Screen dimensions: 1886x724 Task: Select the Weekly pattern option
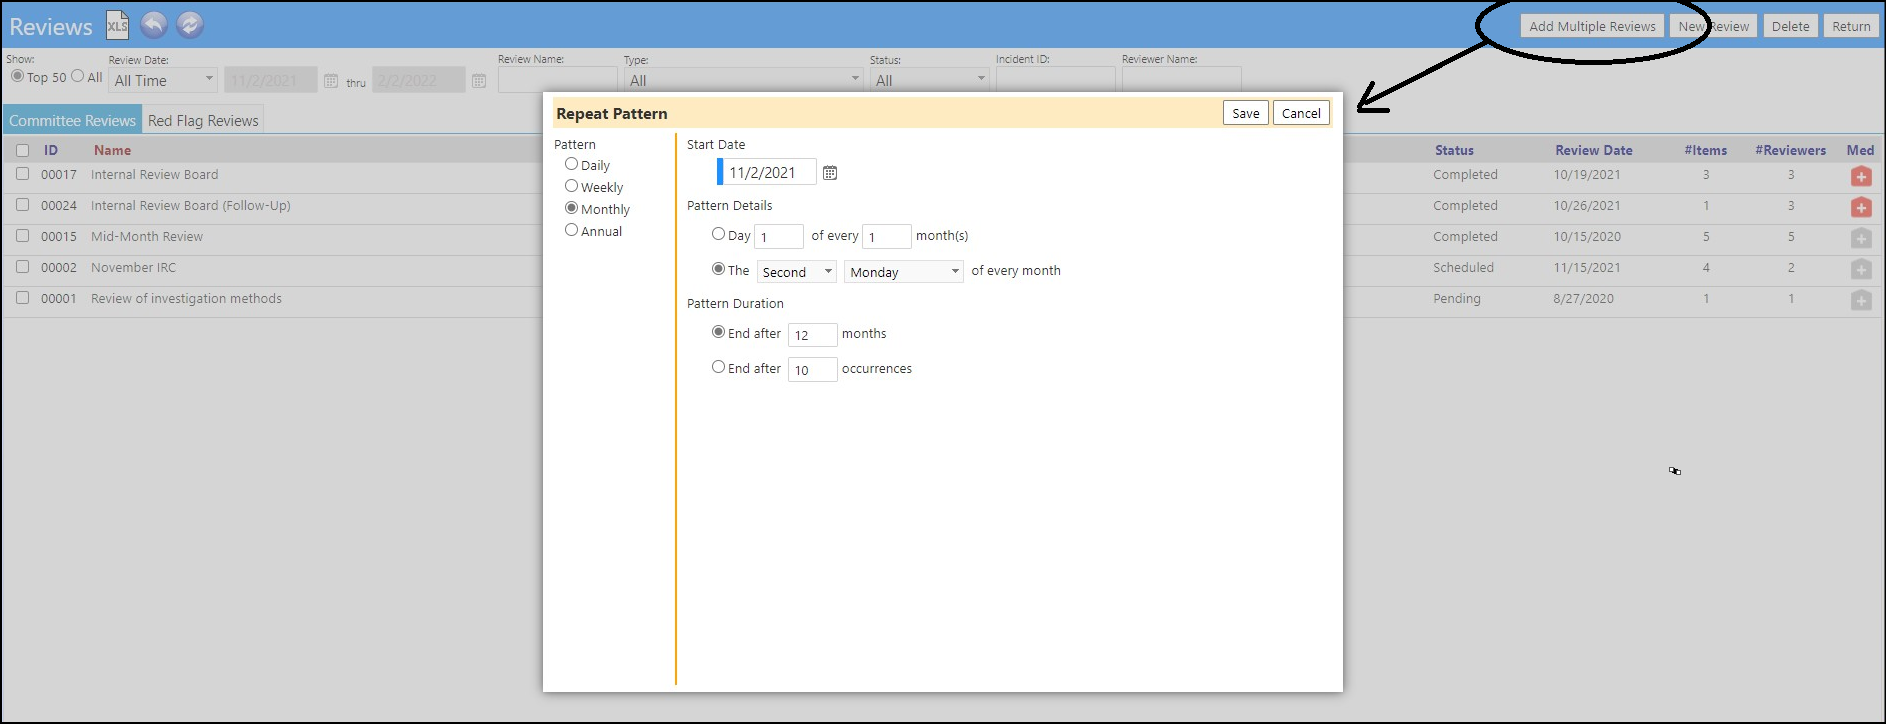(x=571, y=186)
